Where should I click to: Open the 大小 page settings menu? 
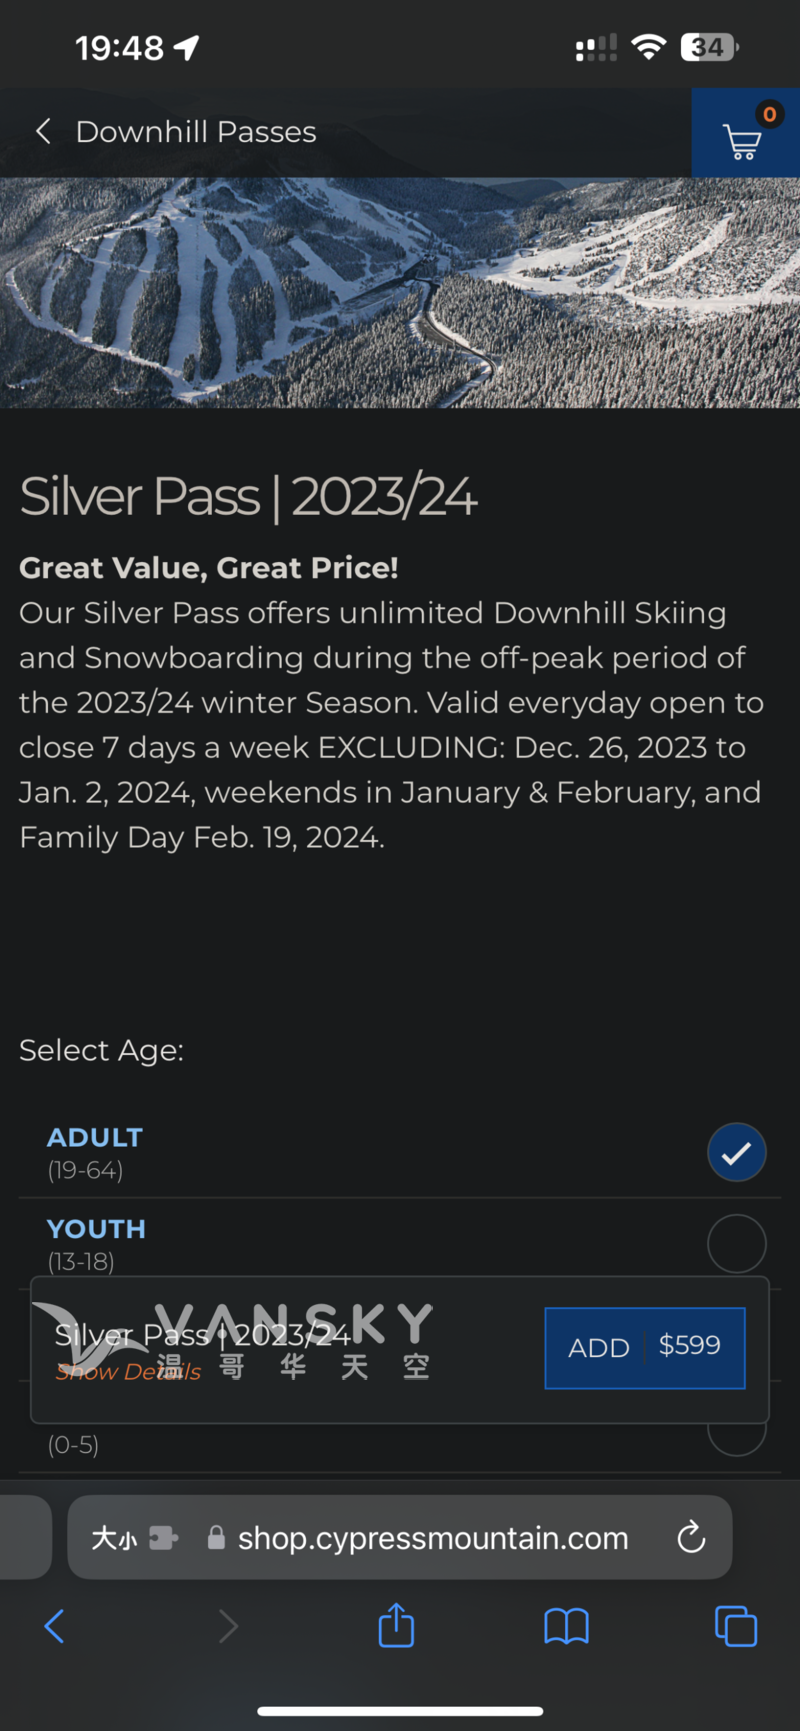pos(114,1538)
